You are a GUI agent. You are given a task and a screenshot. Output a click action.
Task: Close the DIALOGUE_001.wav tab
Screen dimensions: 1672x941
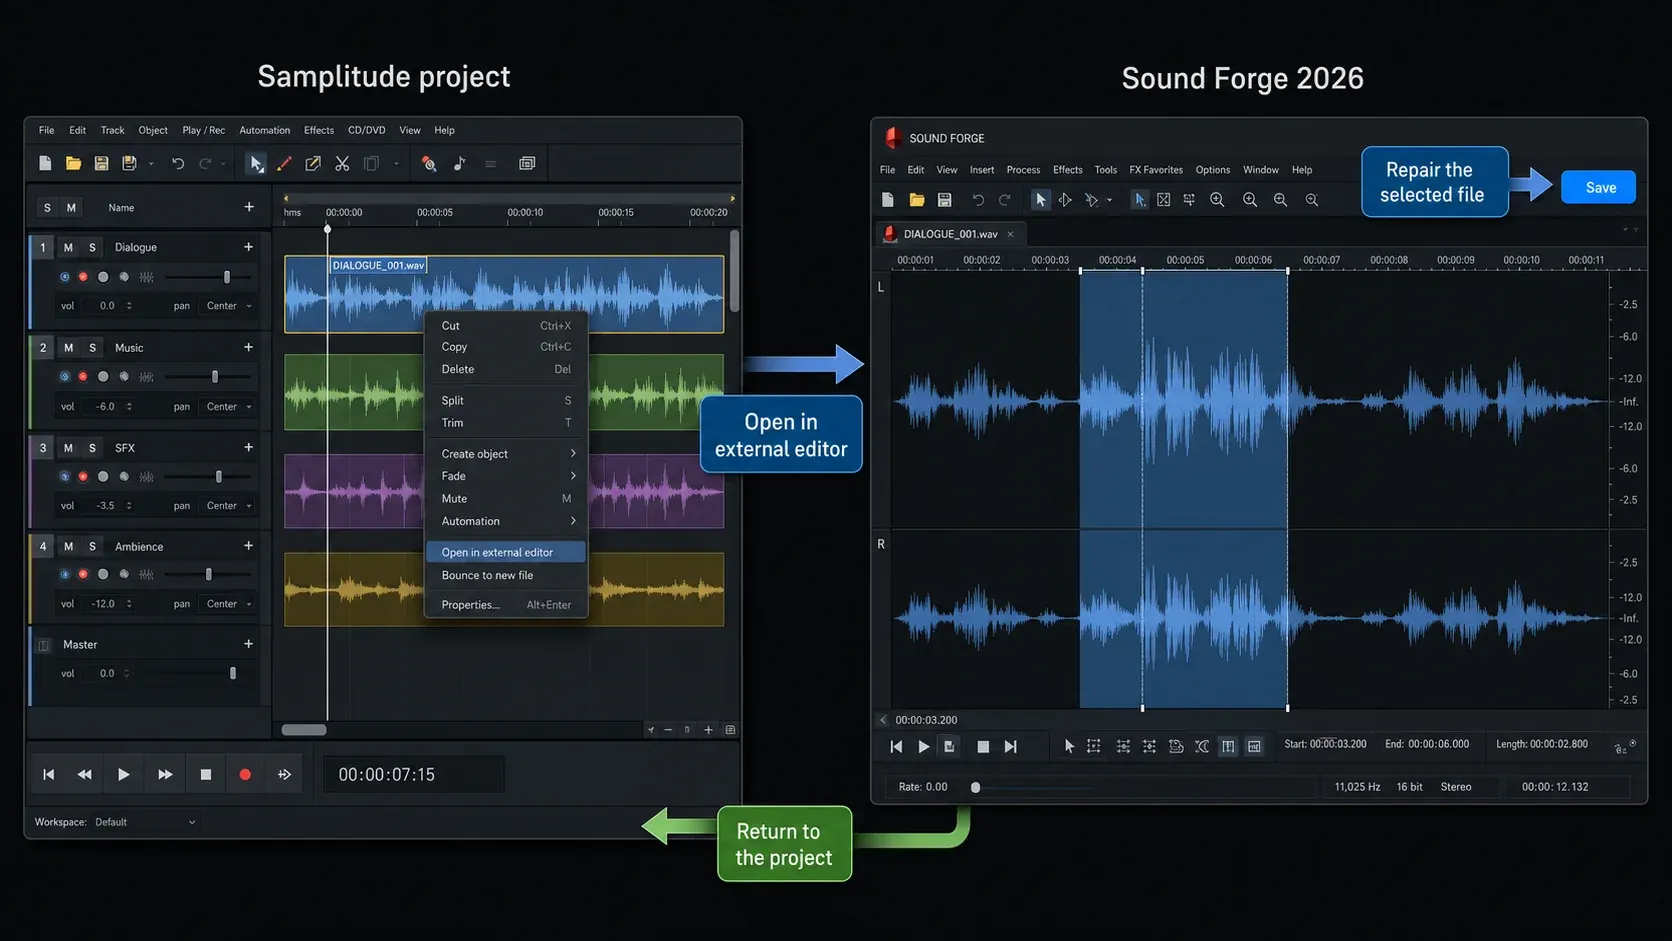tap(1010, 234)
